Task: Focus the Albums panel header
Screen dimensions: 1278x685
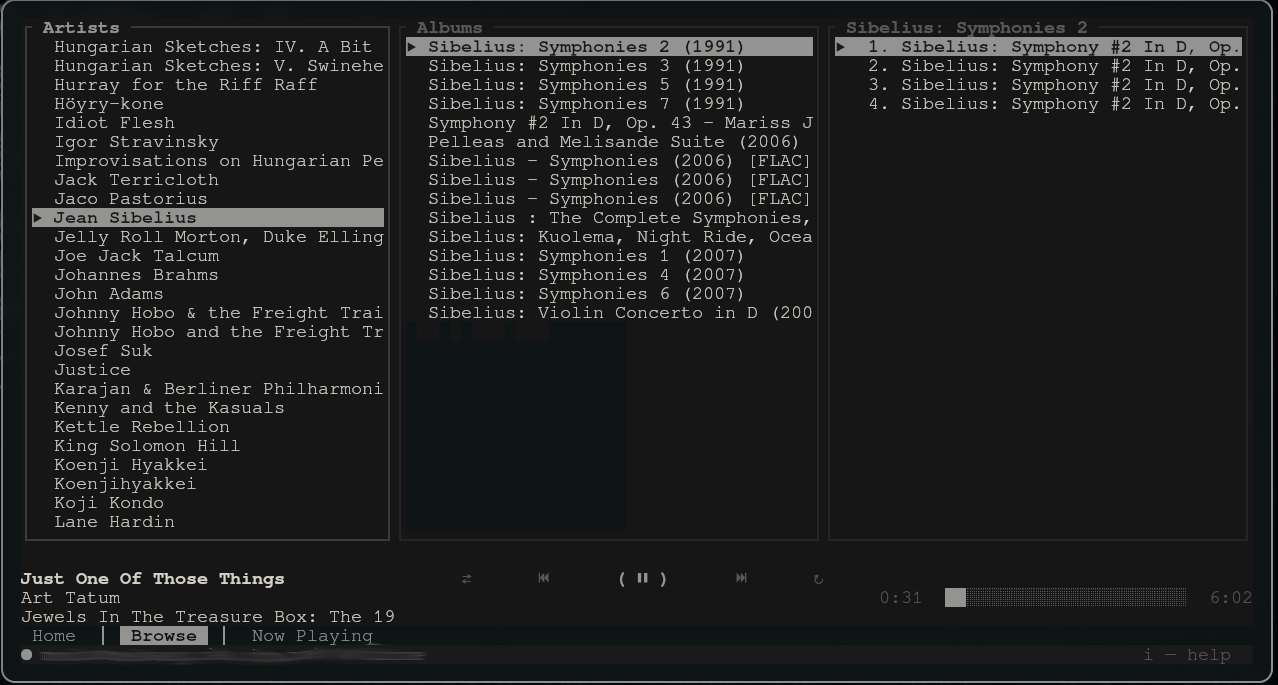Action: coord(449,28)
